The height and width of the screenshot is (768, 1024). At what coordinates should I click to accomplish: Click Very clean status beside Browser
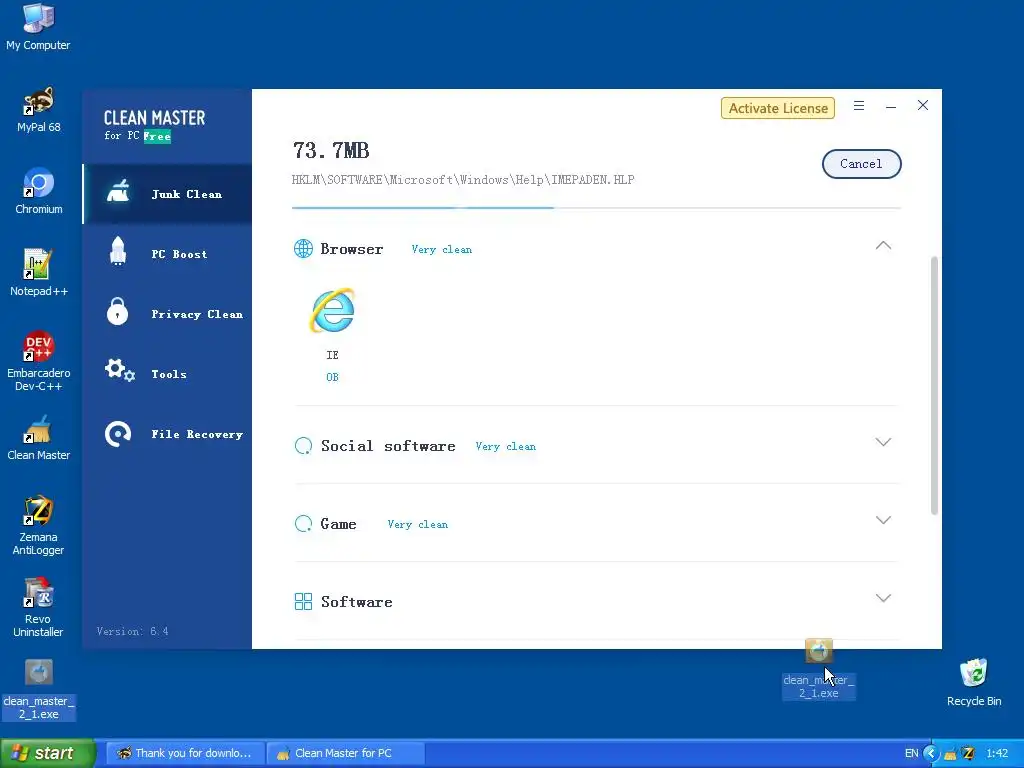coord(441,249)
